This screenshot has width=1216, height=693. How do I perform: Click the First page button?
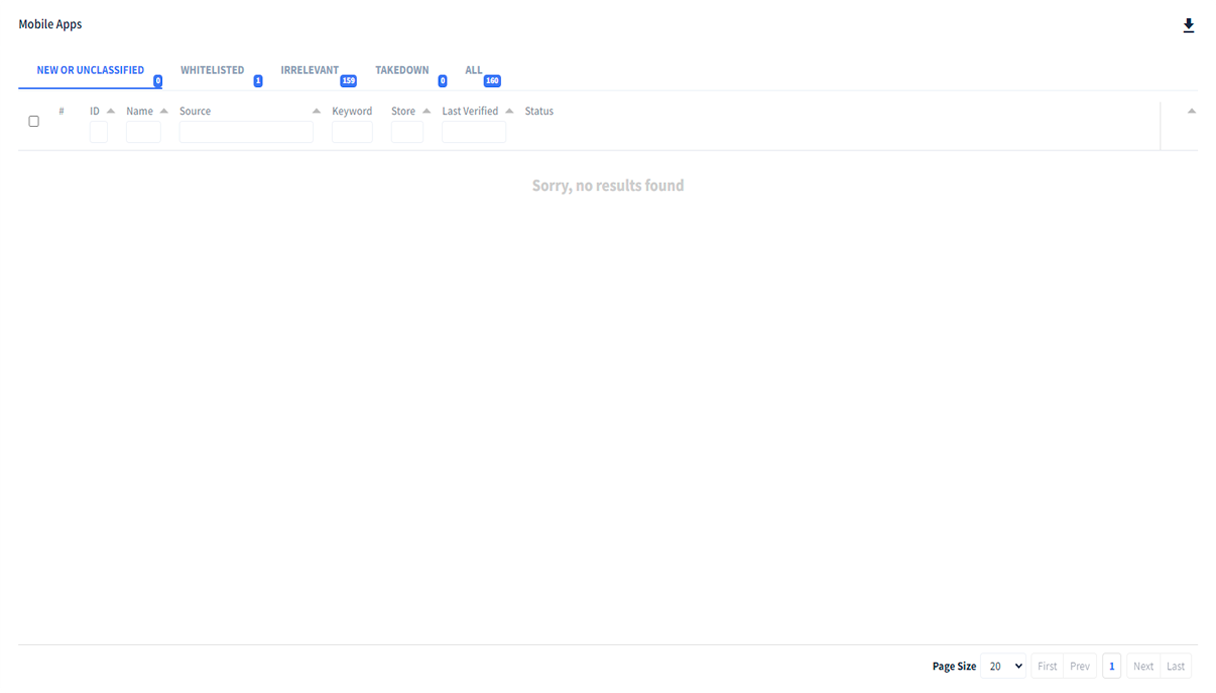(1047, 666)
